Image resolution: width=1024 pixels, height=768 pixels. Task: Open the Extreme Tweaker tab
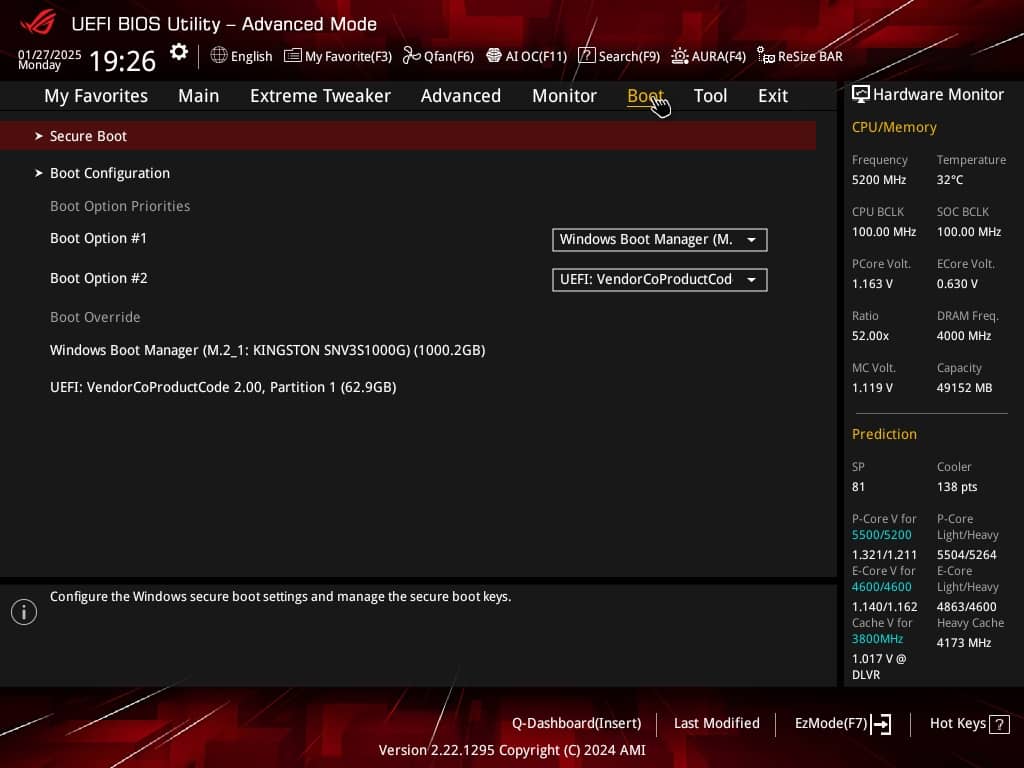click(320, 96)
